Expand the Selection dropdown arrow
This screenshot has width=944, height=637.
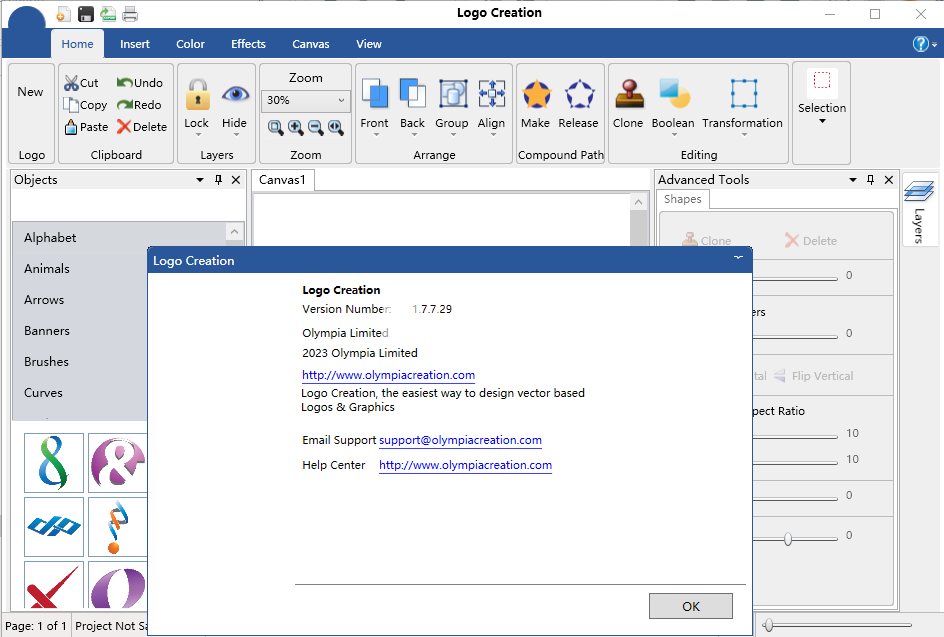pyautogui.click(x=822, y=122)
